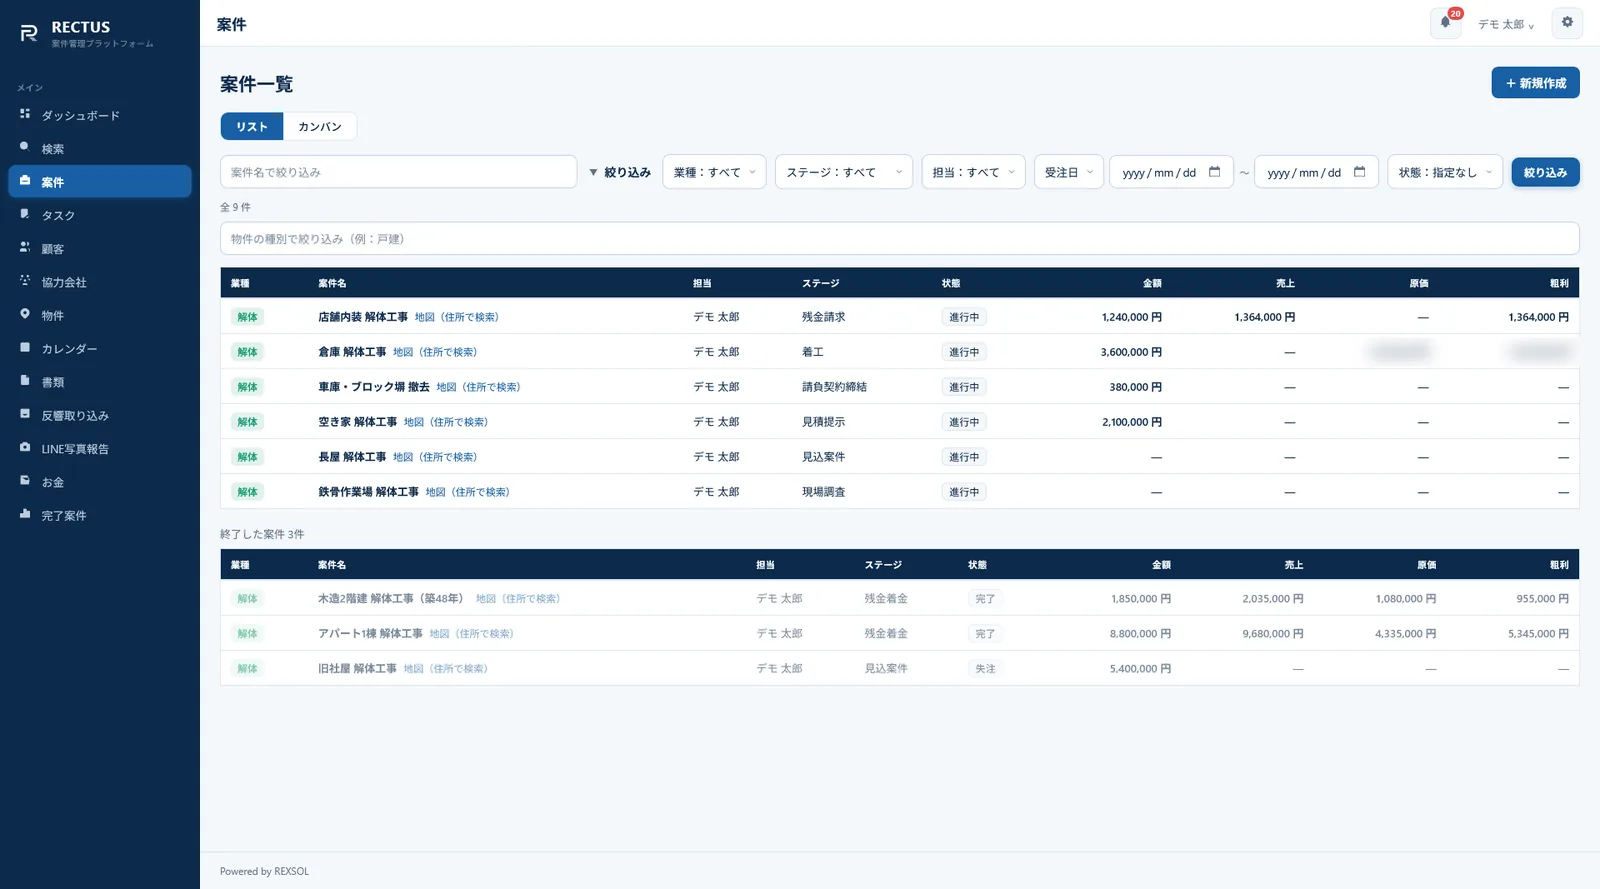Viewport: 1600px width, 889px height.
Task: Select 案件 in the sidebar menu
Action: coord(100,182)
